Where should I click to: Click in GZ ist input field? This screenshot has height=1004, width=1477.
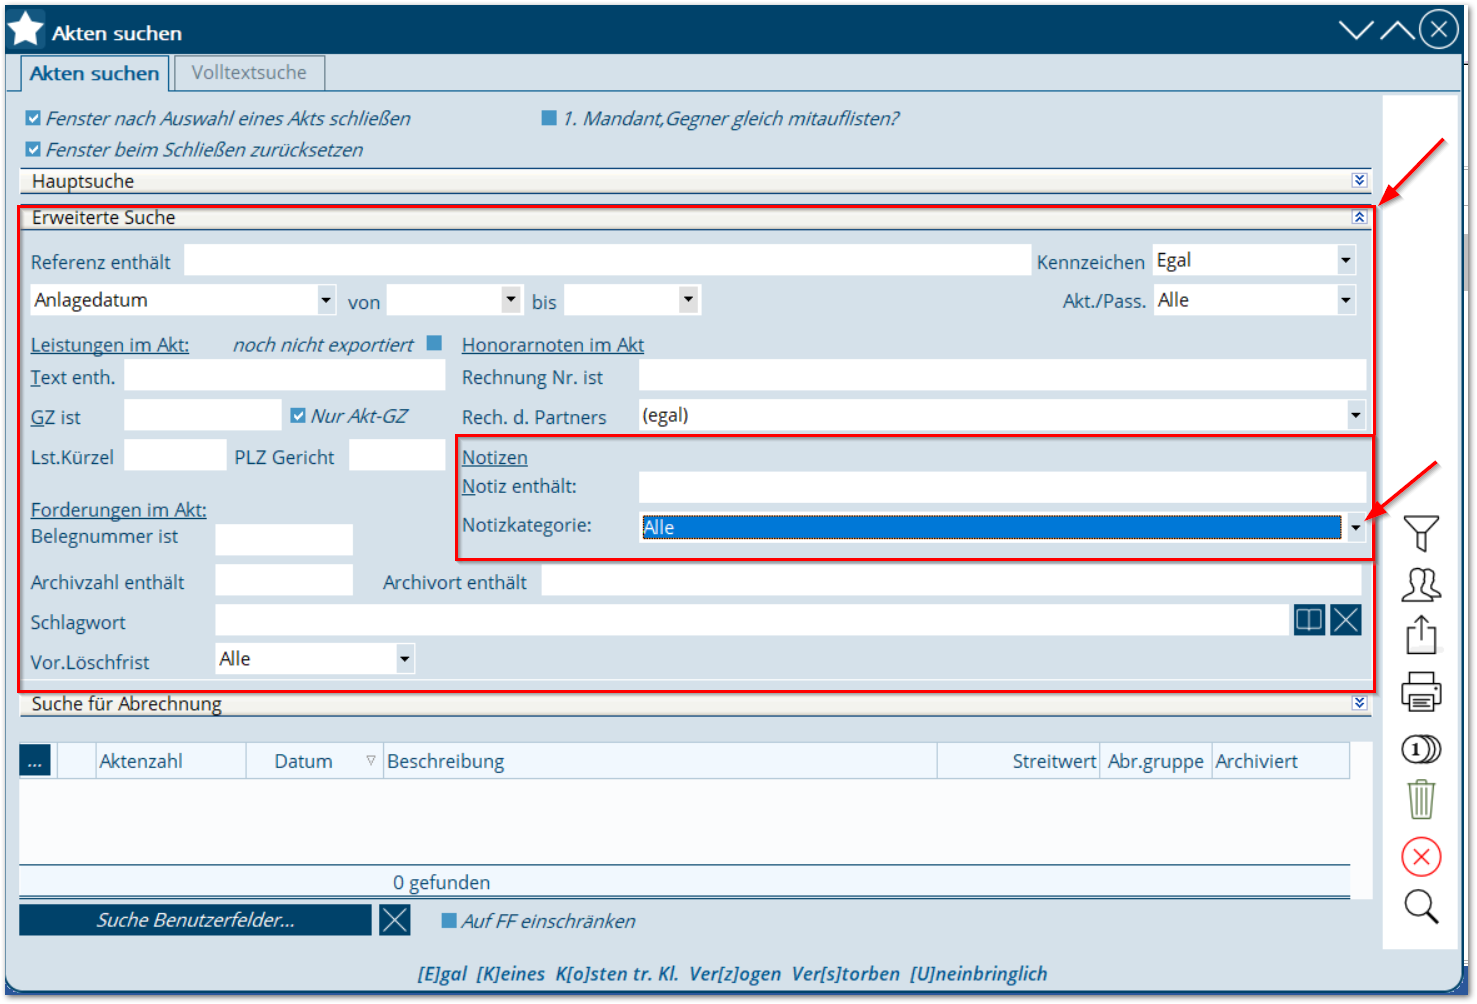pos(203,415)
